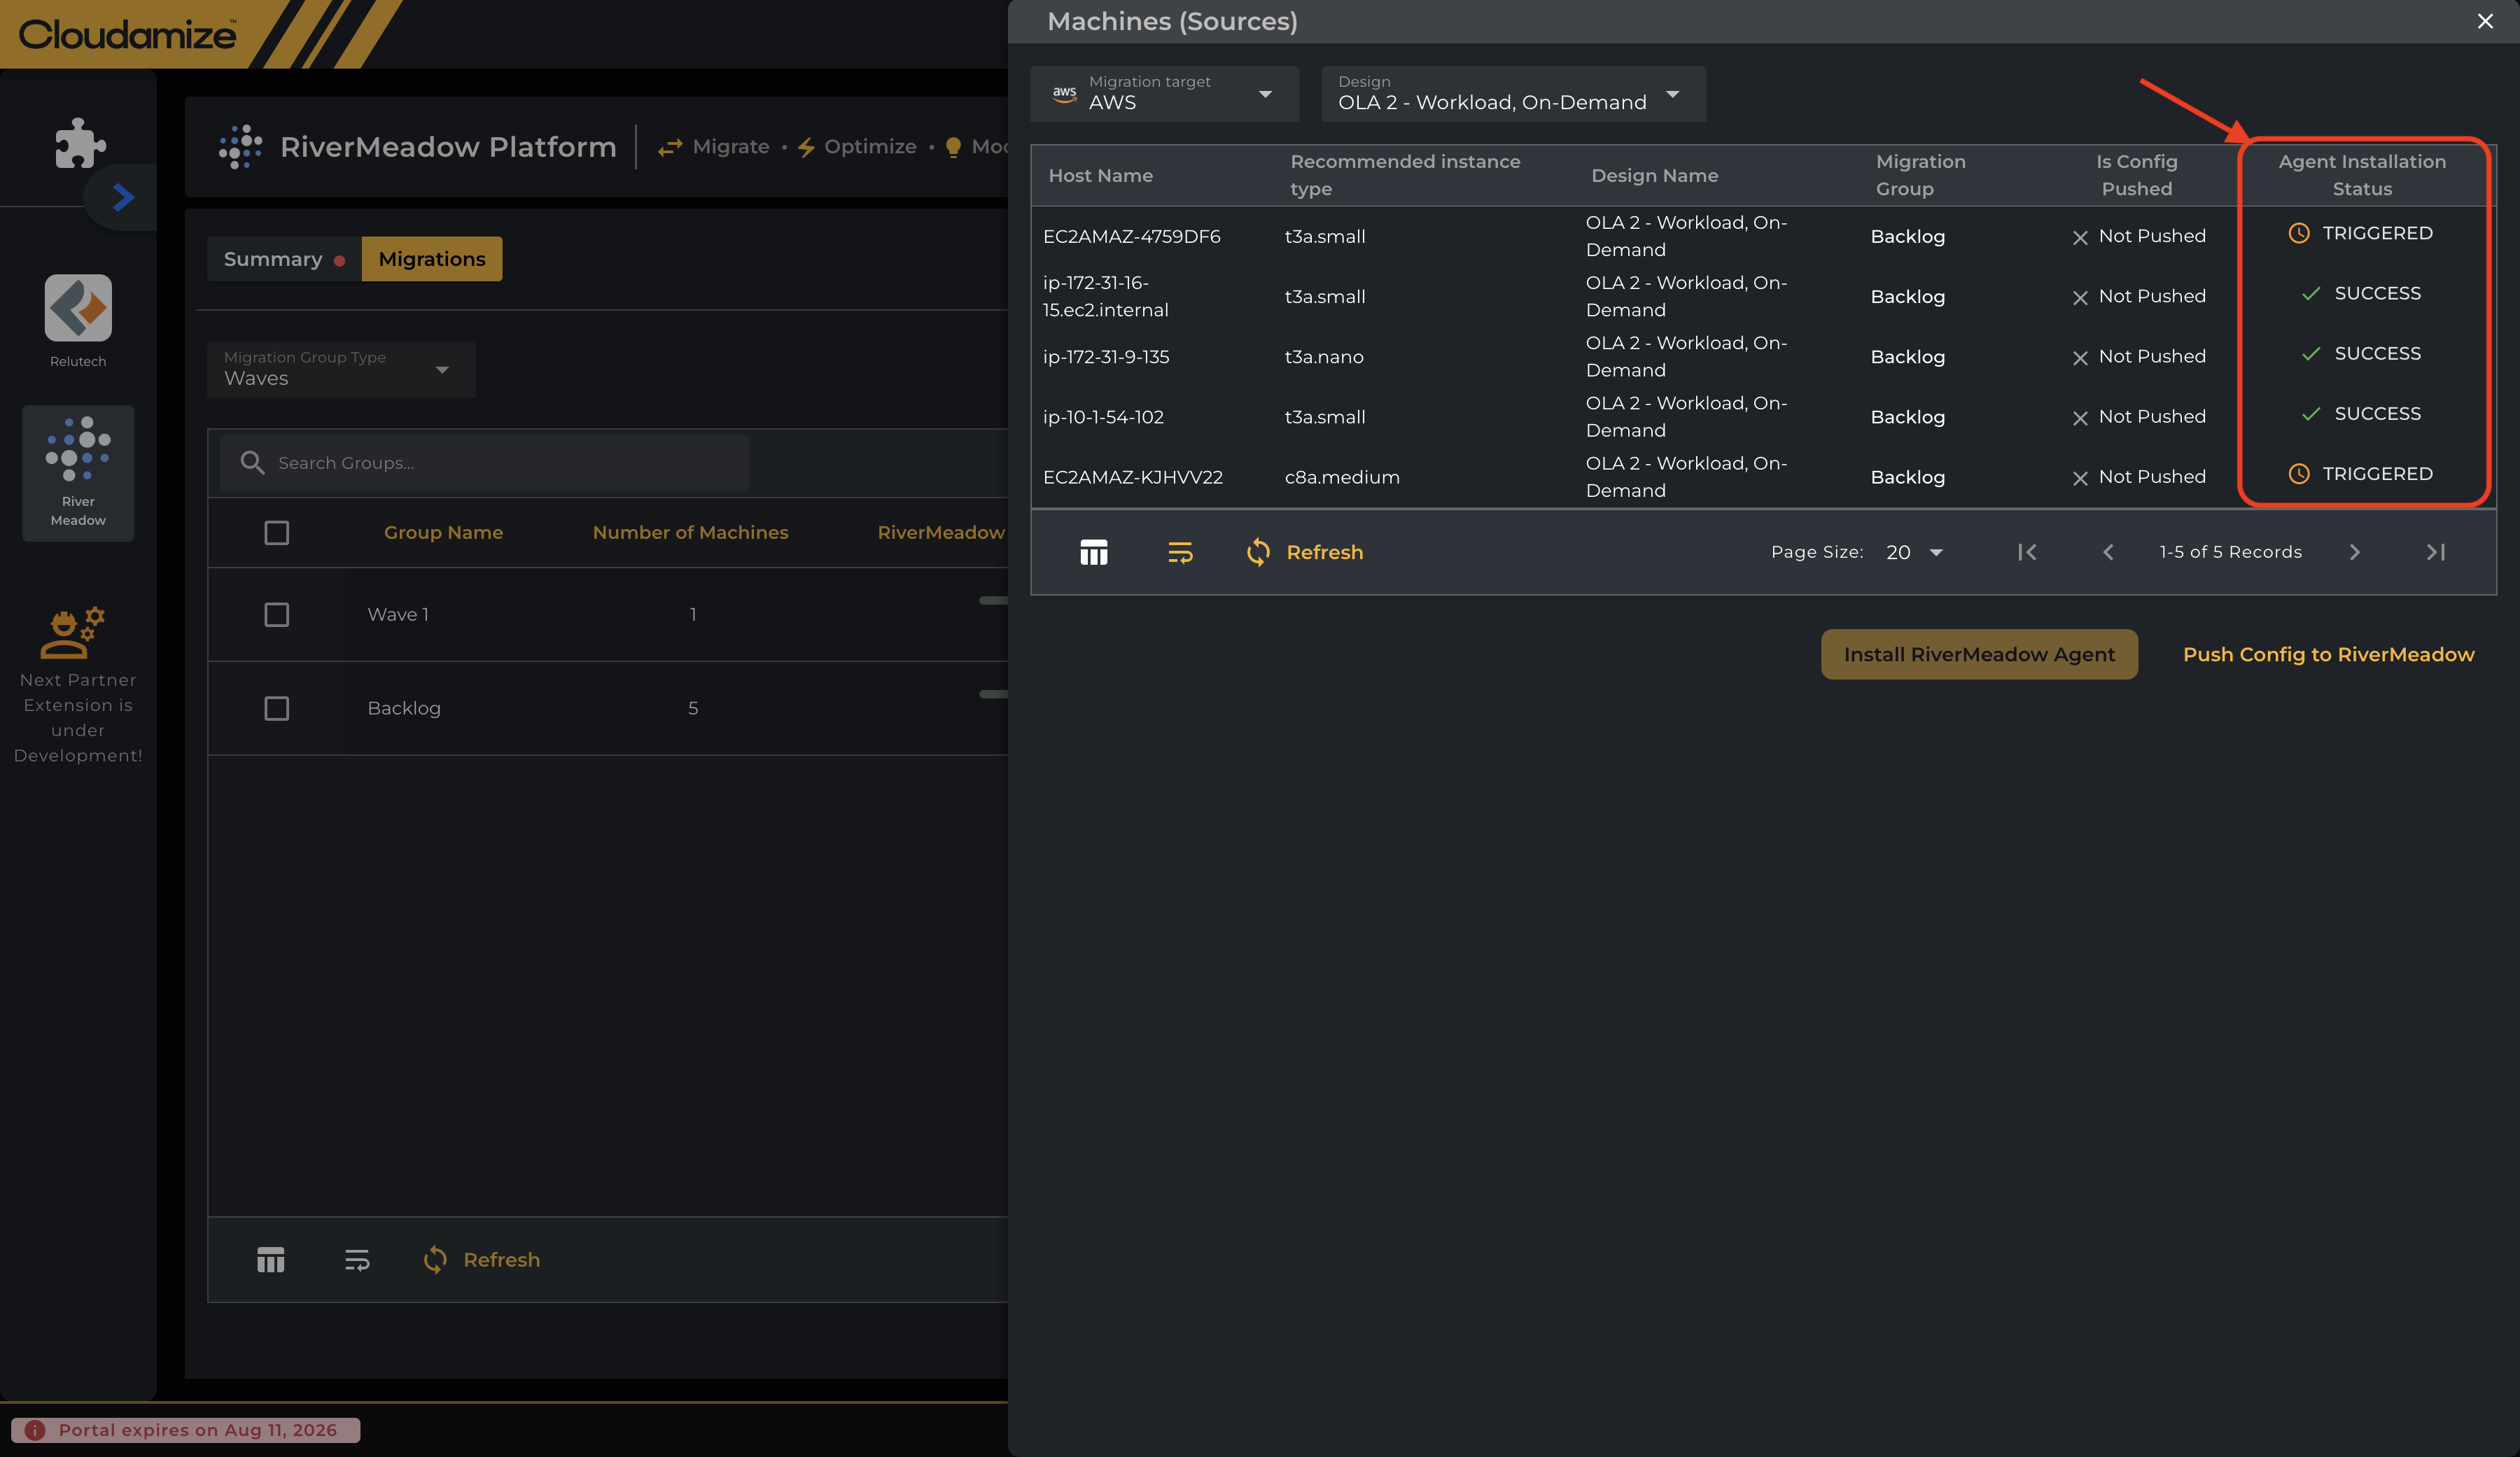Click the c8a.medium instance type cell
This screenshot has width=2520, height=1457.
[1342, 477]
